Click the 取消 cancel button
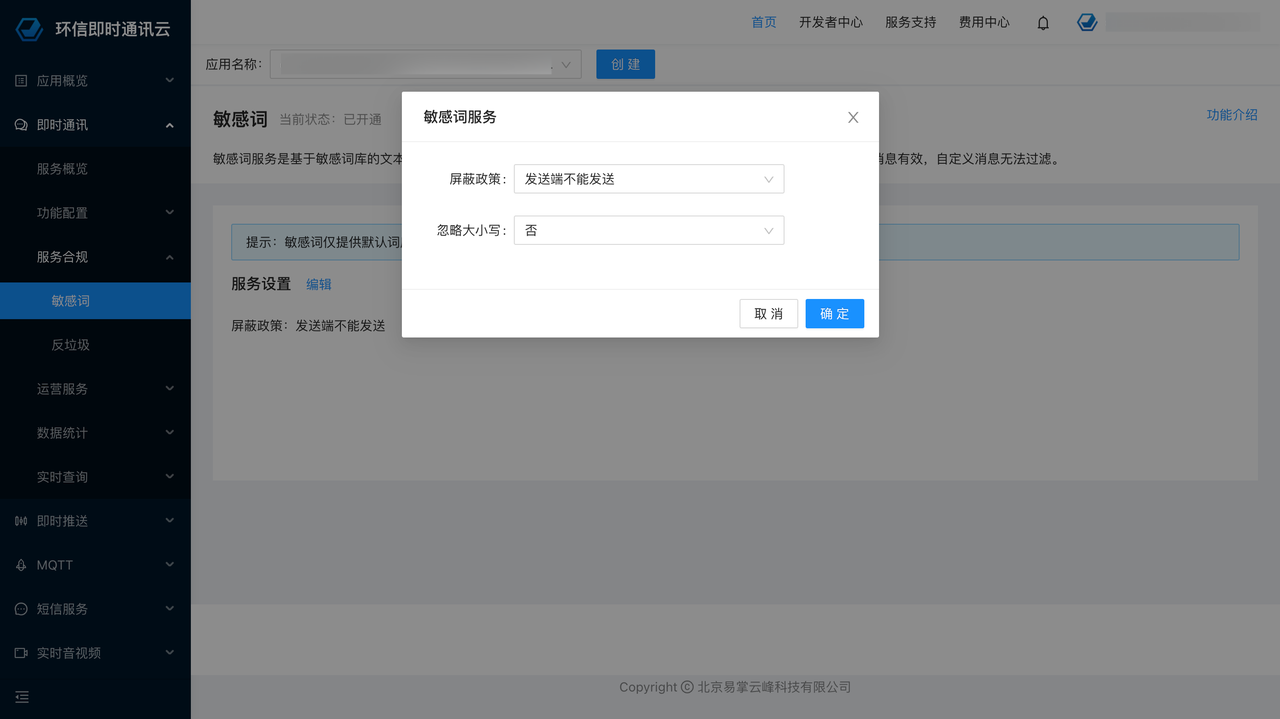The height and width of the screenshot is (719, 1280). (768, 314)
